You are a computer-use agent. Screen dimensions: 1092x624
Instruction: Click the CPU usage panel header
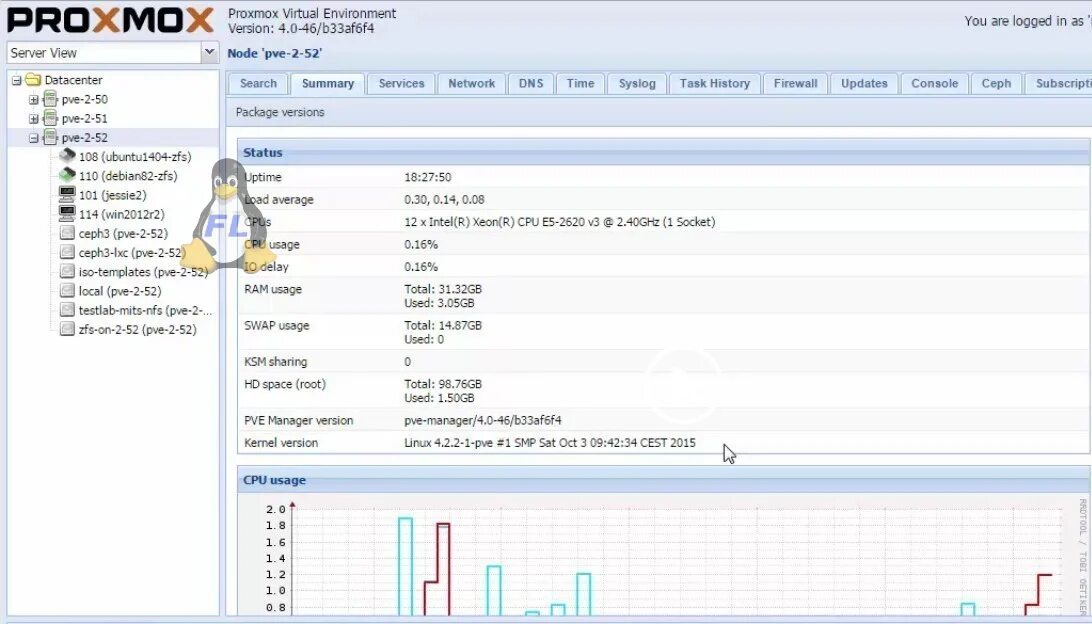pyautogui.click(x=664, y=480)
